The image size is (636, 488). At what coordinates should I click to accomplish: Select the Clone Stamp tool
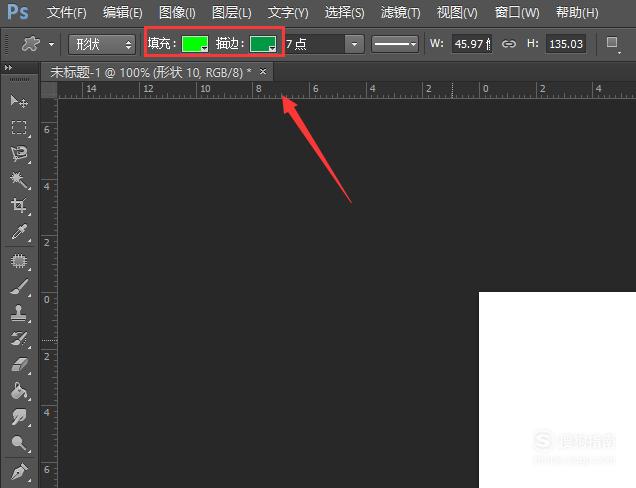(19, 313)
